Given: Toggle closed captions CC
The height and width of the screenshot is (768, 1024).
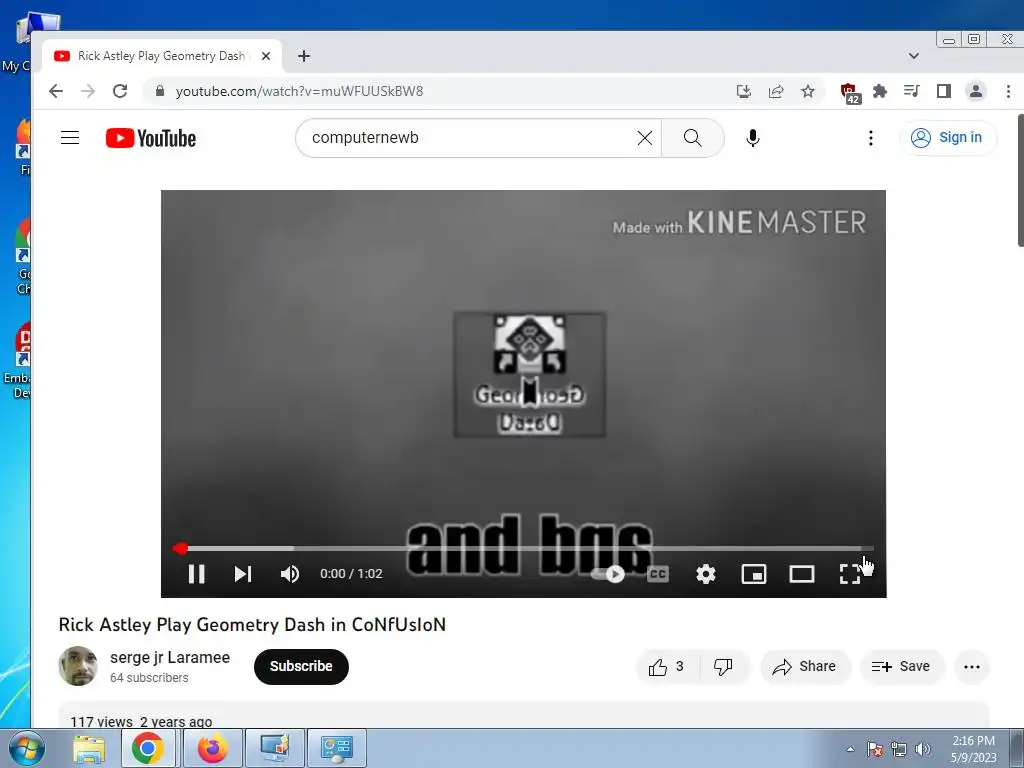Looking at the screenshot, I should (658, 574).
